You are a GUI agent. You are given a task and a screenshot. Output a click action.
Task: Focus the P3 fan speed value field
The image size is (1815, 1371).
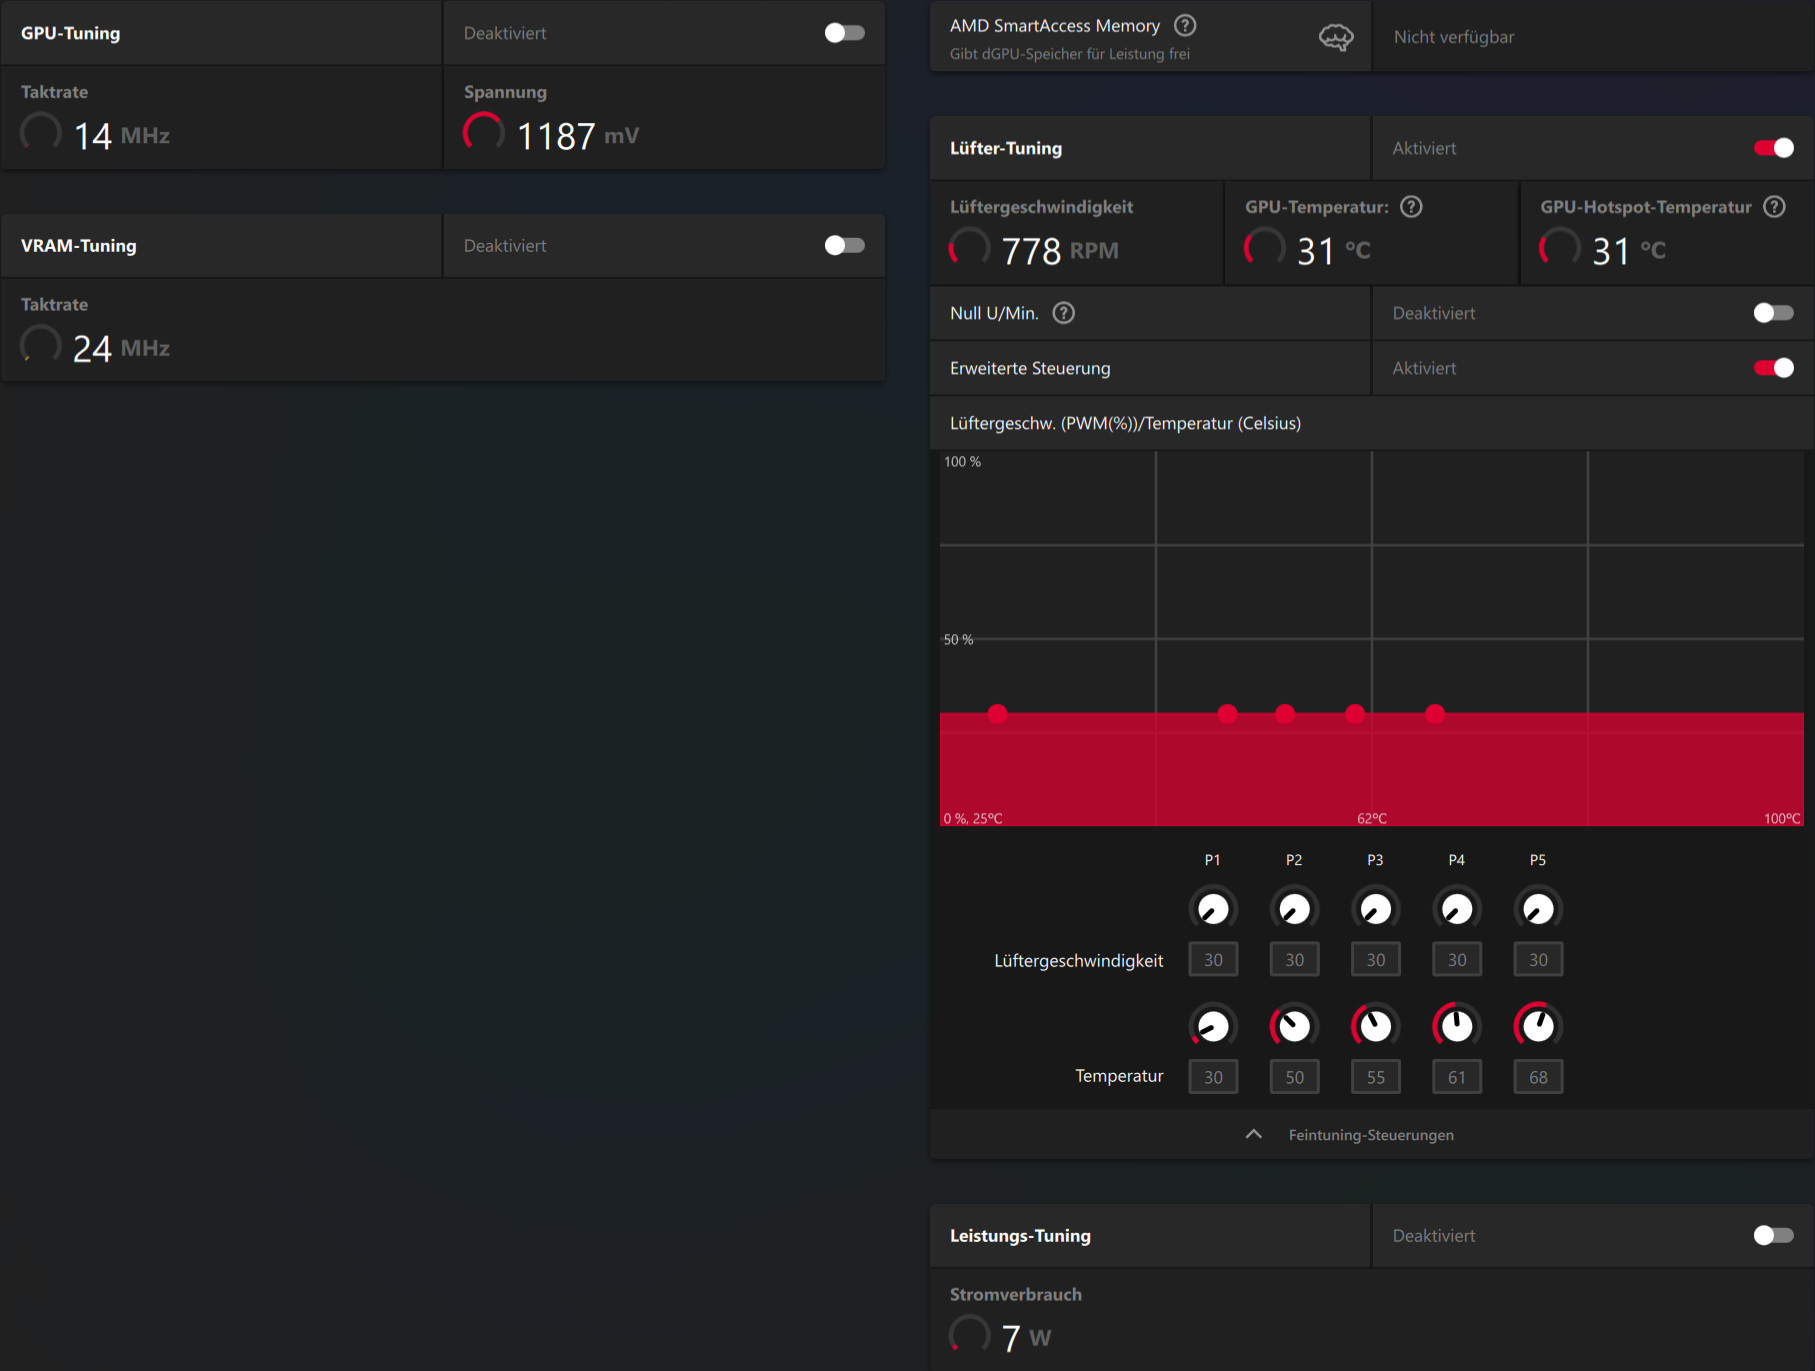click(x=1376, y=960)
